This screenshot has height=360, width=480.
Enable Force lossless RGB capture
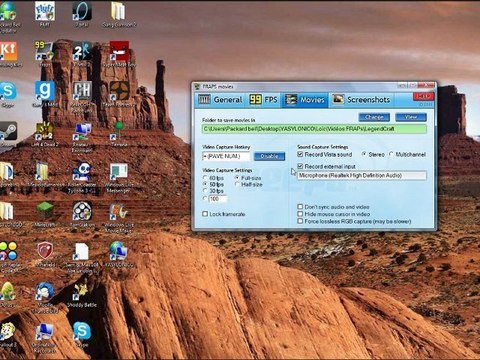point(300,221)
